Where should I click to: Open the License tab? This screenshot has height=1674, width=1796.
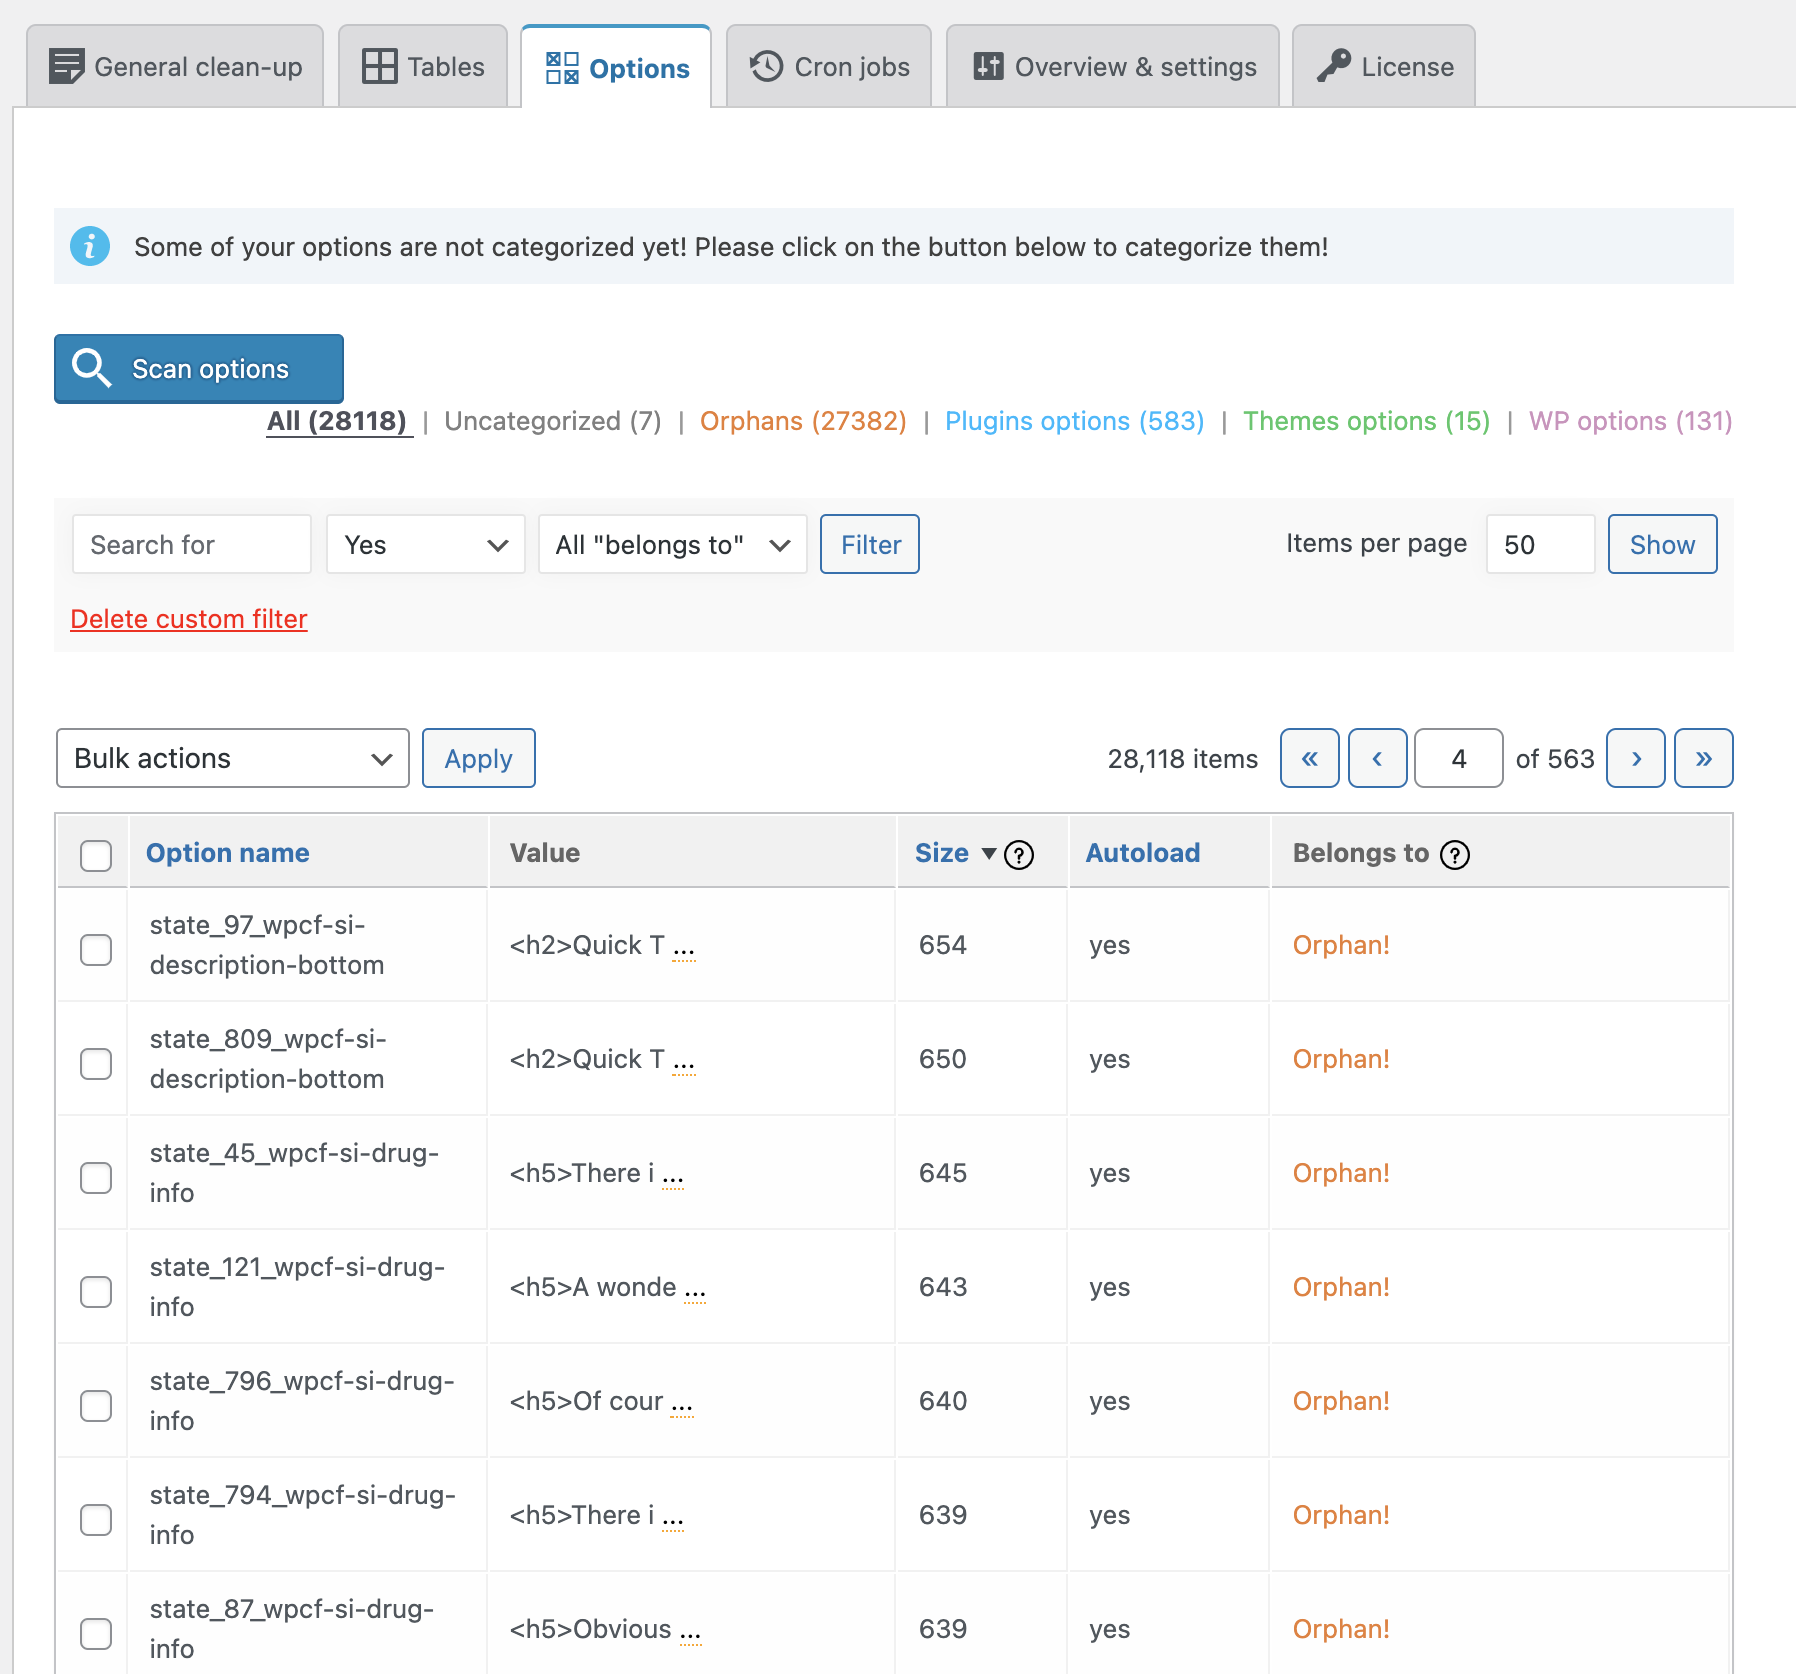[x=1384, y=66]
